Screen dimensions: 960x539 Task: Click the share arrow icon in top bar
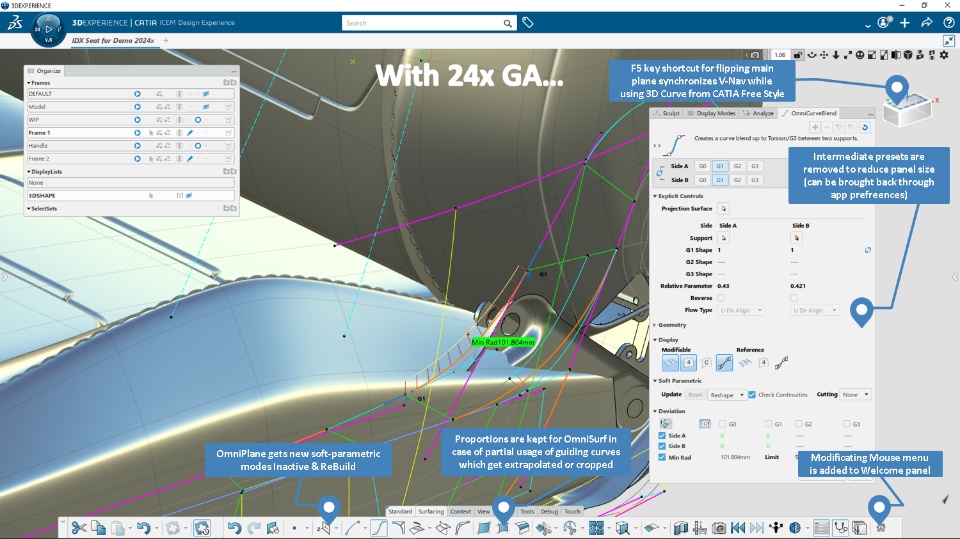tap(927, 23)
